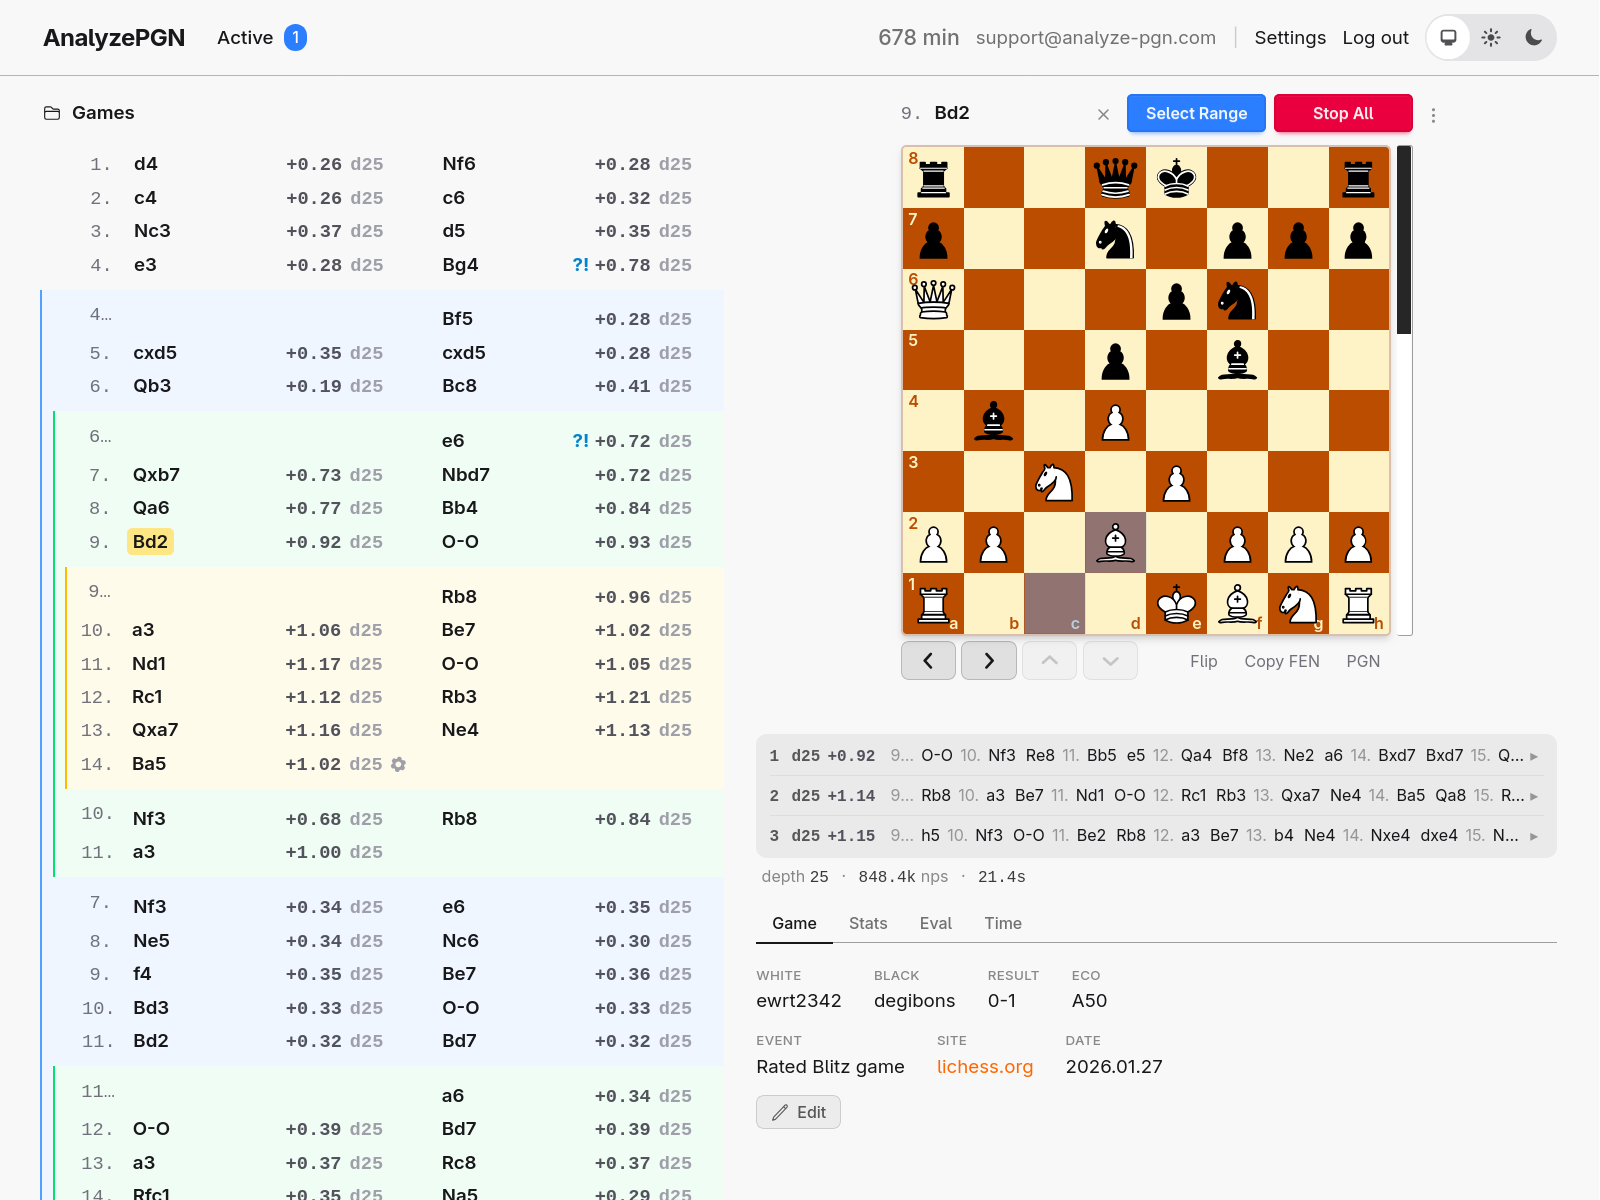Select move 7. Qxb7
The image size is (1600, 1200).
coord(156,475)
